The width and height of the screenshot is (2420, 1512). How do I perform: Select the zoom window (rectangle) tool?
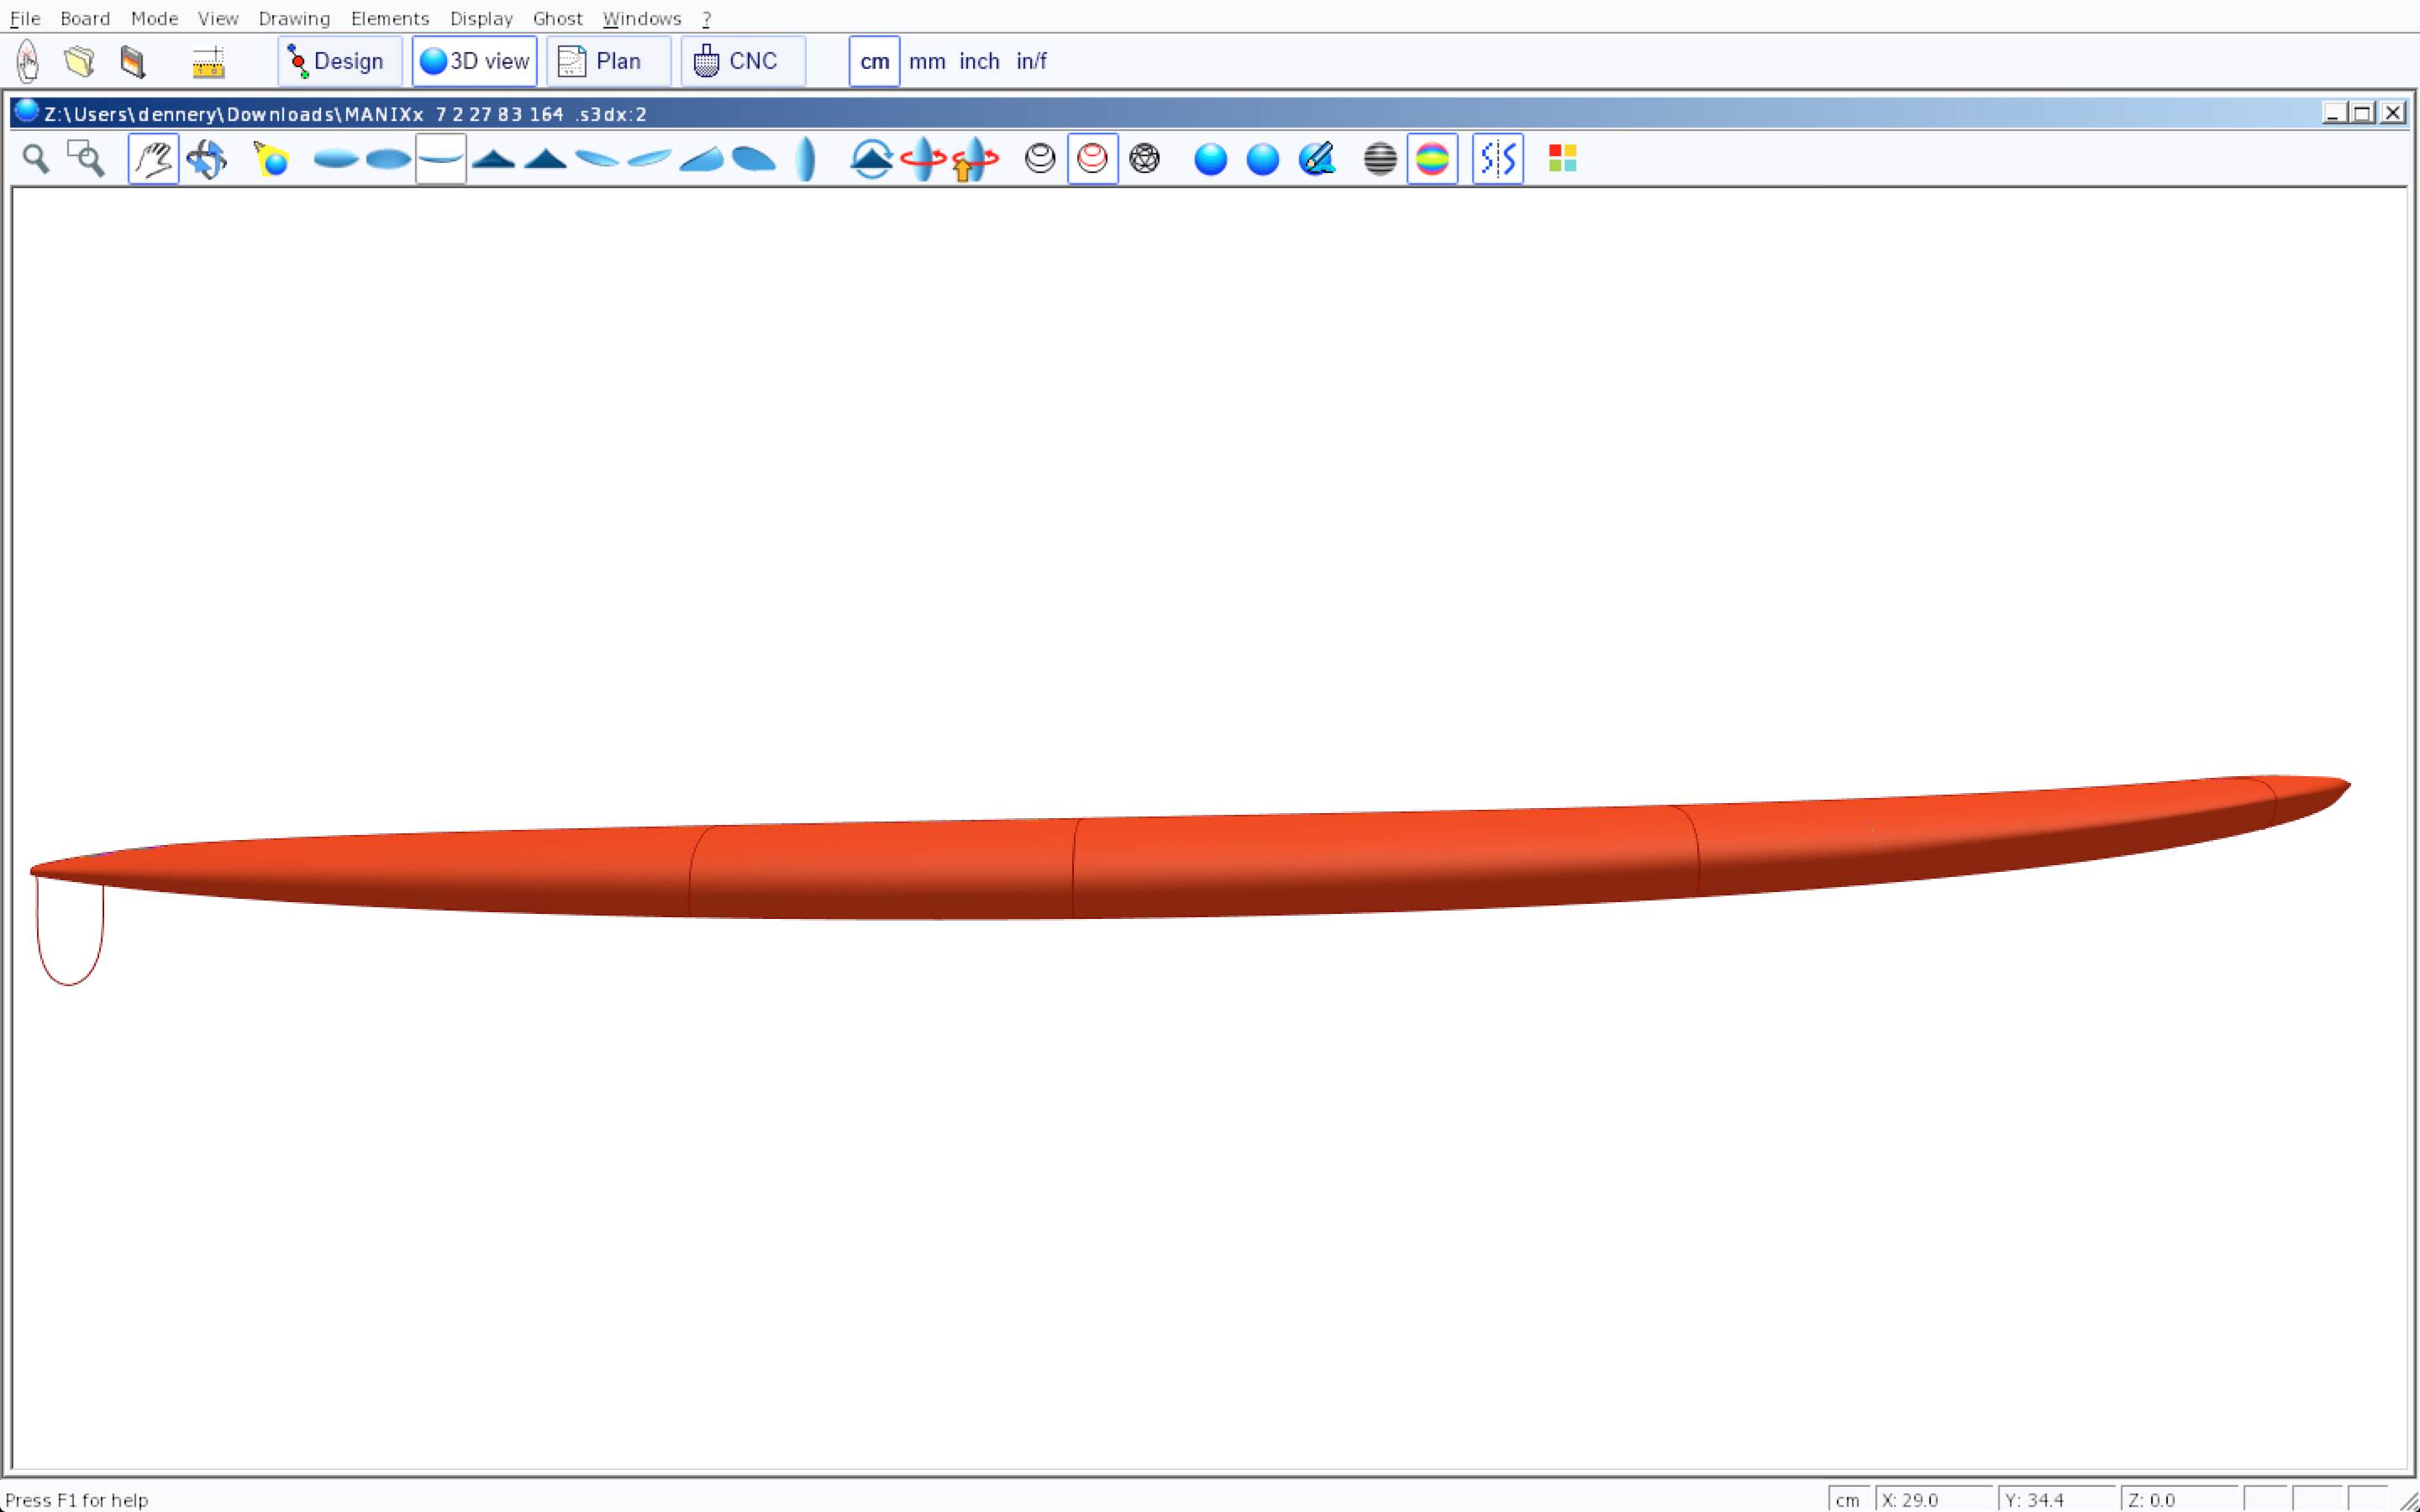pyautogui.click(x=86, y=159)
